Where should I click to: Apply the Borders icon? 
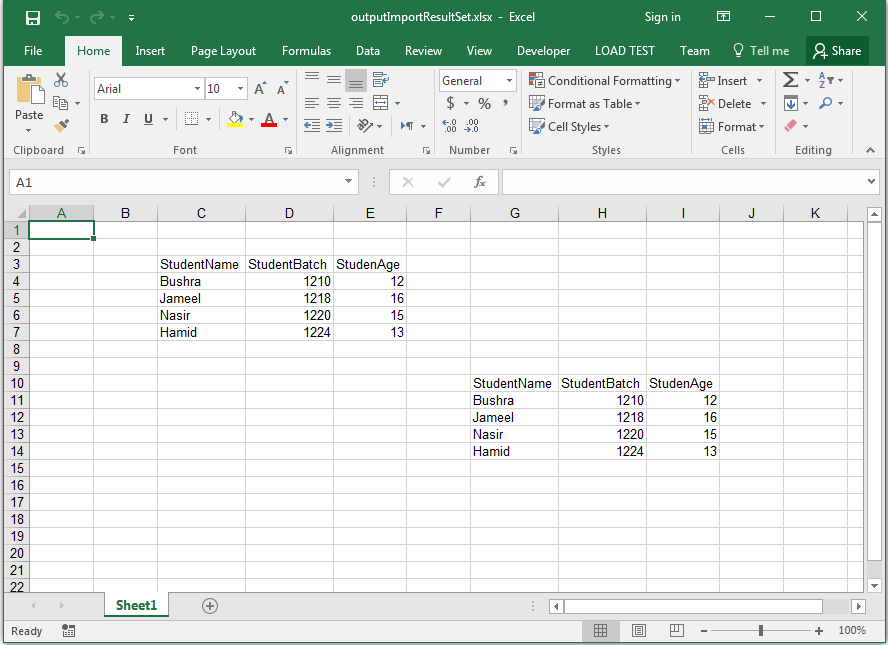tap(191, 119)
